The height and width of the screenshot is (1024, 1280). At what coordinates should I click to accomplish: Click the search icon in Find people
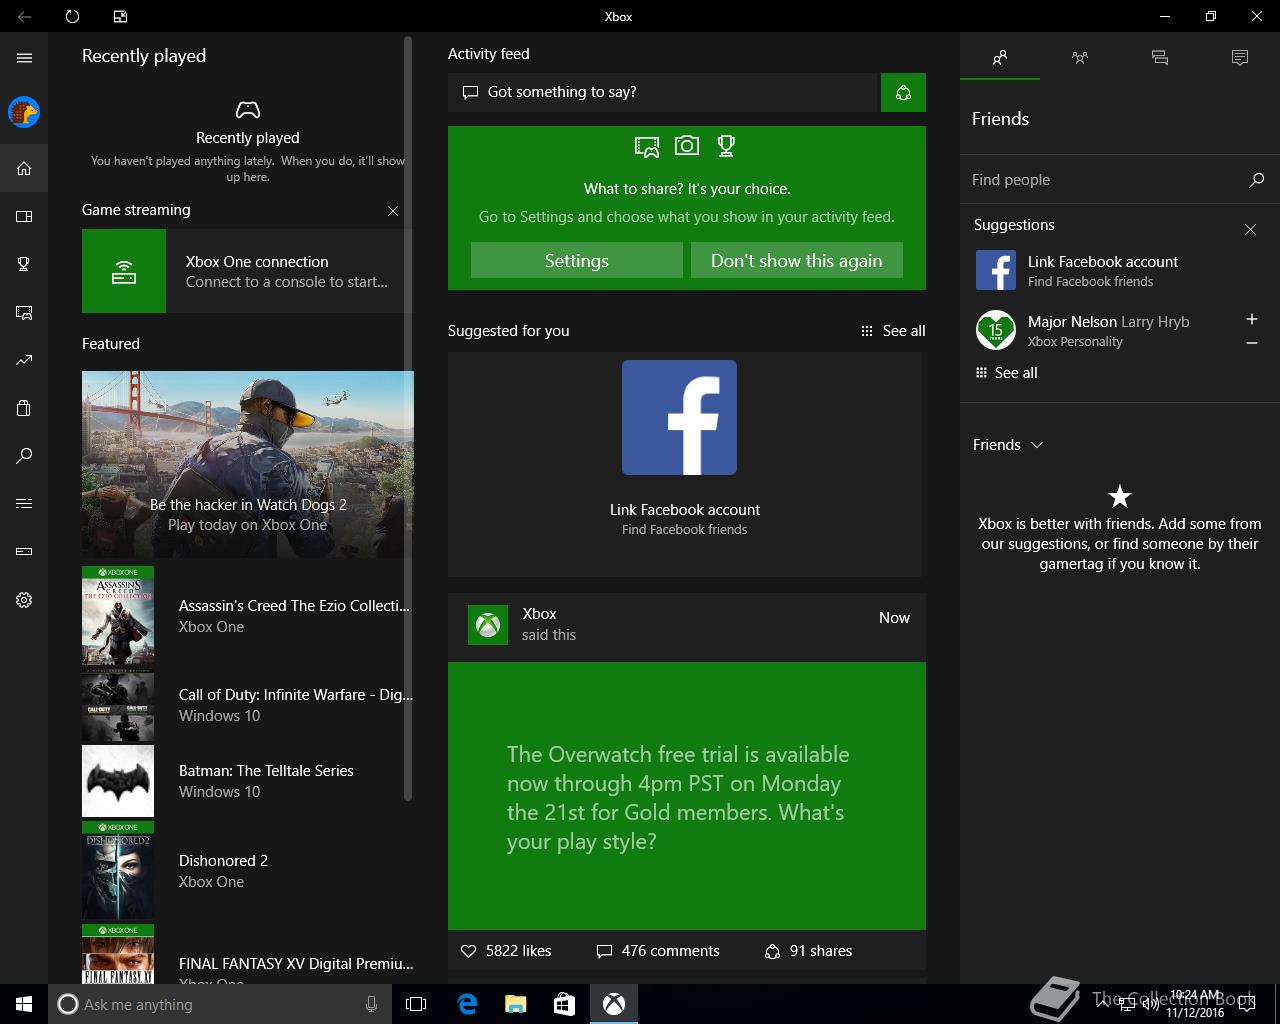1256,180
